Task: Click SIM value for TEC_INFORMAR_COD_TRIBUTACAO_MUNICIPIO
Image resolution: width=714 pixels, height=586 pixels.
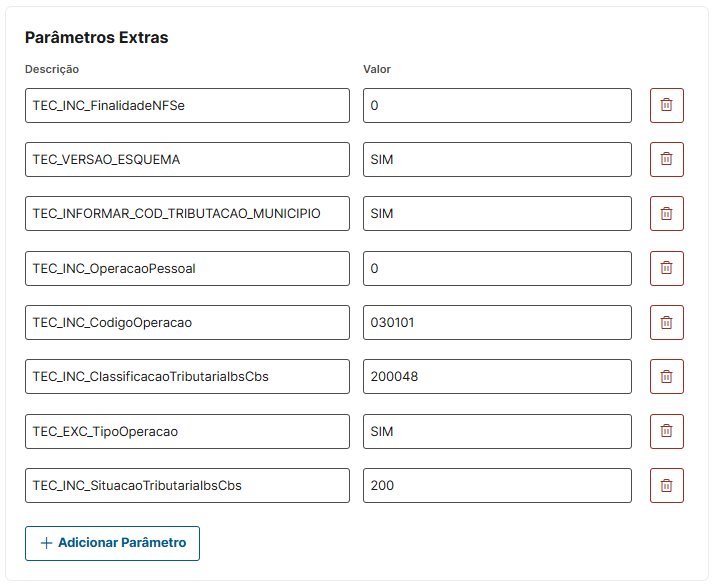Action: click(x=497, y=213)
